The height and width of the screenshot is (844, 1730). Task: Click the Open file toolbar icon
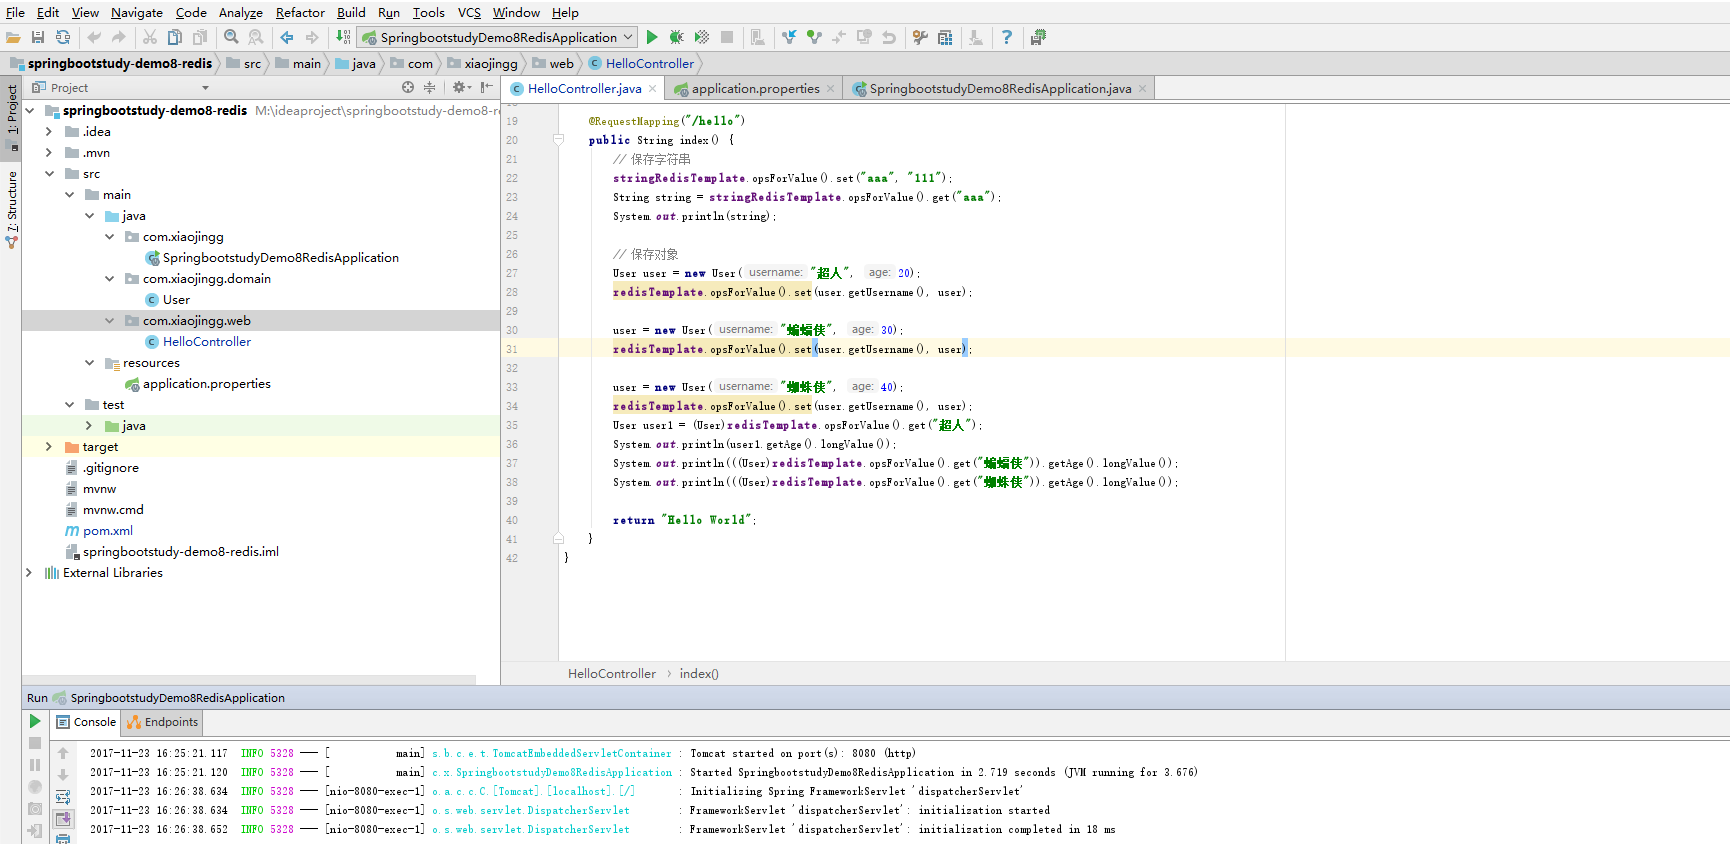[x=13, y=37]
